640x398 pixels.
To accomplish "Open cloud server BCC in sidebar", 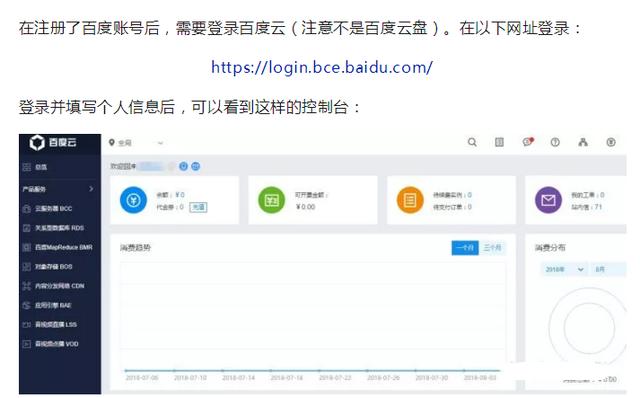I will coord(53,209).
